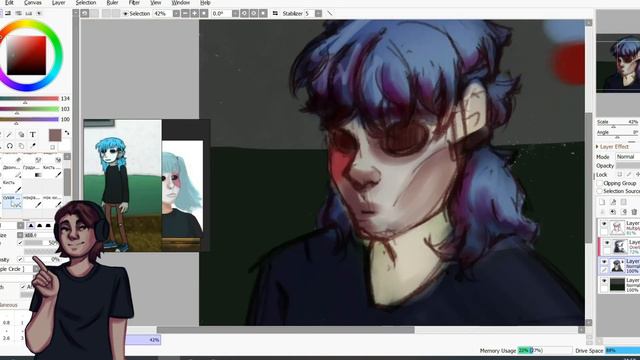Open the zoom preset dropdown arrow
This screenshot has height=360, width=640.
click(176, 13)
